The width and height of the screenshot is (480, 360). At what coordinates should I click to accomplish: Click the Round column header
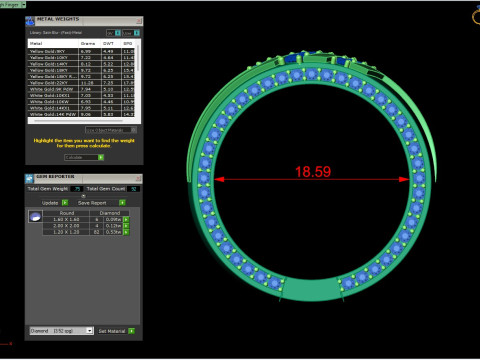click(66, 213)
